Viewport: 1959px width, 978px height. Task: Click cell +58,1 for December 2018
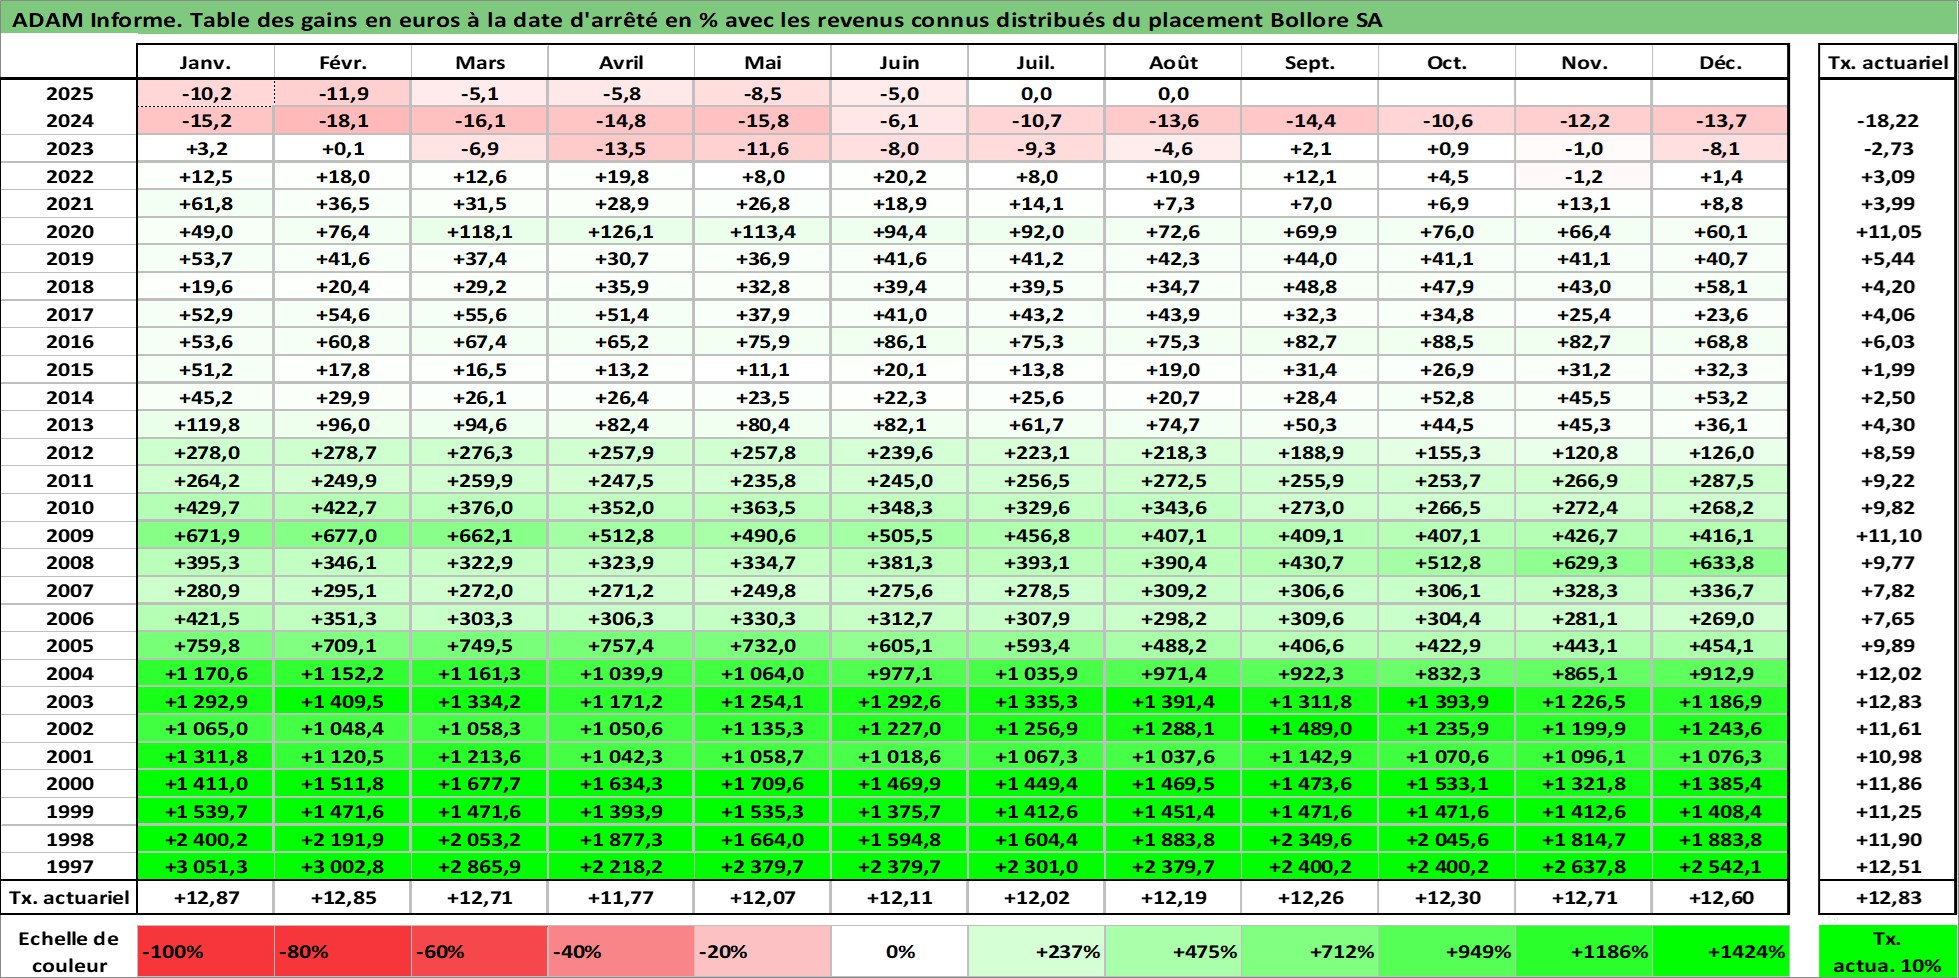(x=1720, y=287)
